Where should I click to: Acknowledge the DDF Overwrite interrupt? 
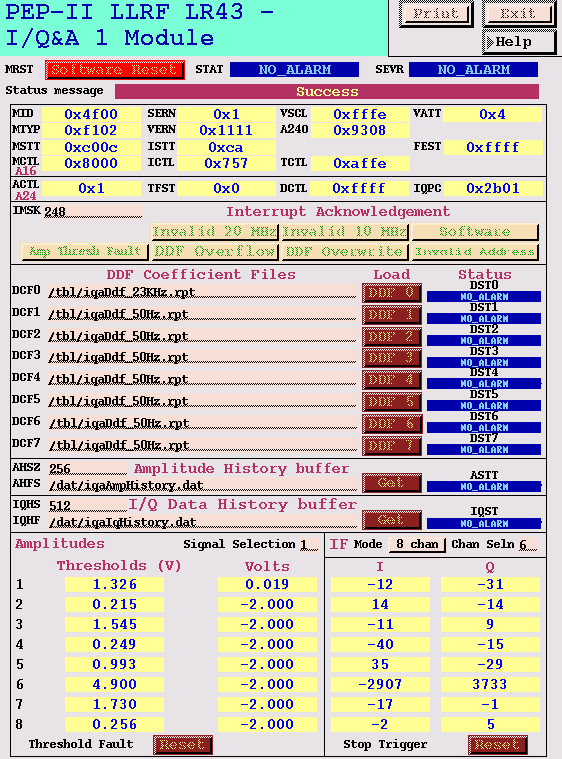(345, 252)
